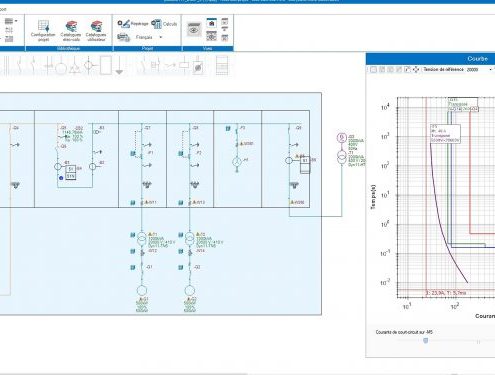Image resolution: width=495 pixels, height=375 pixels.
Task: Click the short-circuit current slider handle
Action: pyautogui.click(x=426, y=340)
